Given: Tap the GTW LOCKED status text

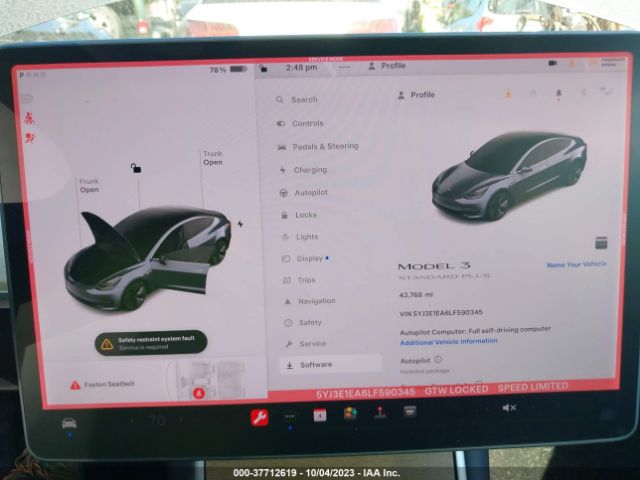Looking at the screenshot, I should [456, 390].
